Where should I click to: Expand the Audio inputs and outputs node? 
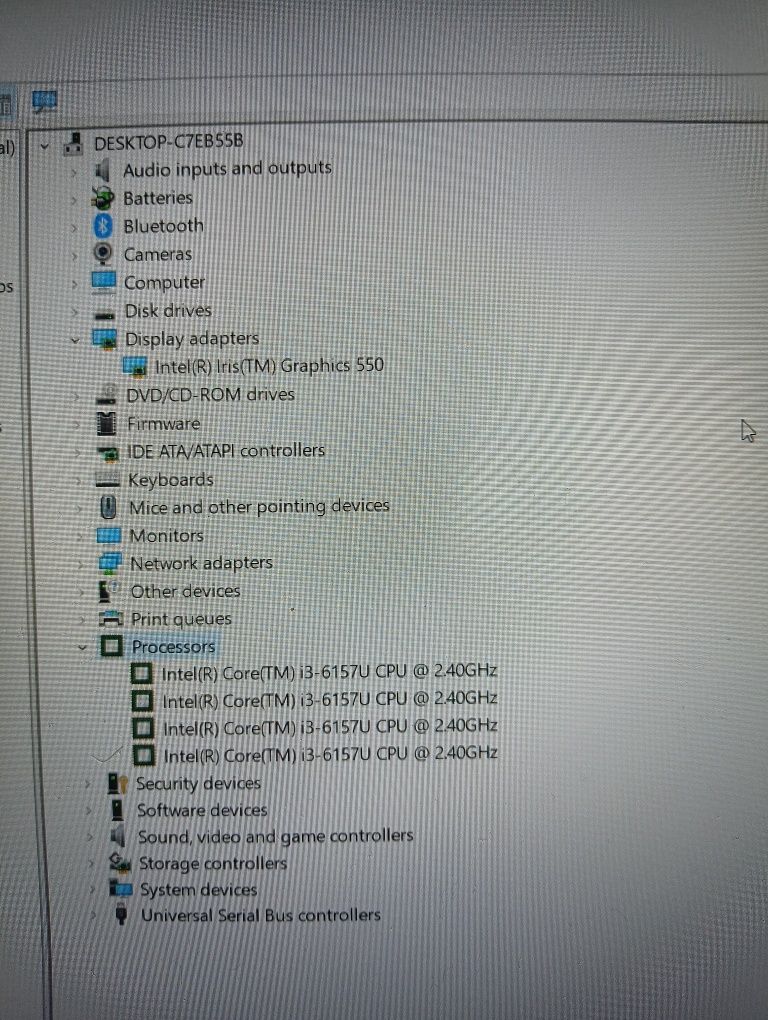73,172
